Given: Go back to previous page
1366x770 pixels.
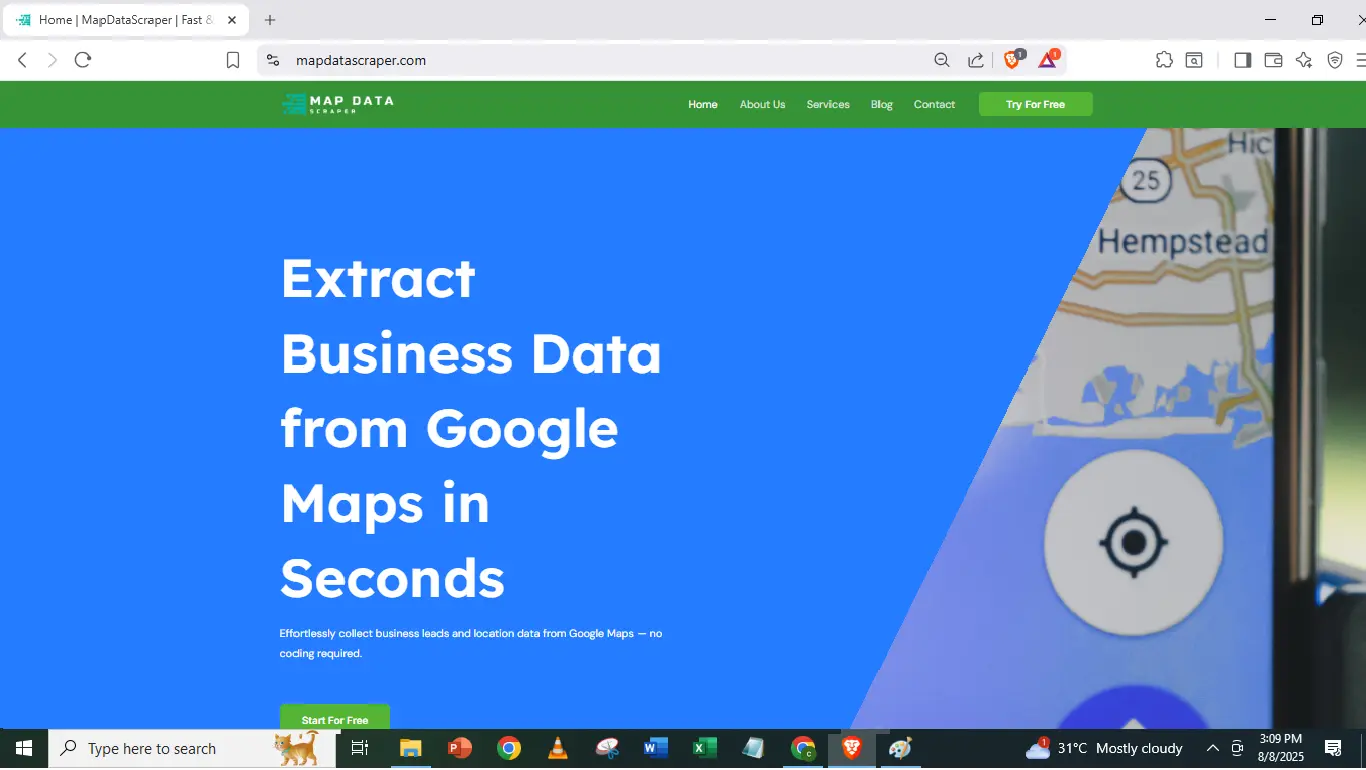Looking at the screenshot, I should click(x=22, y=60).
